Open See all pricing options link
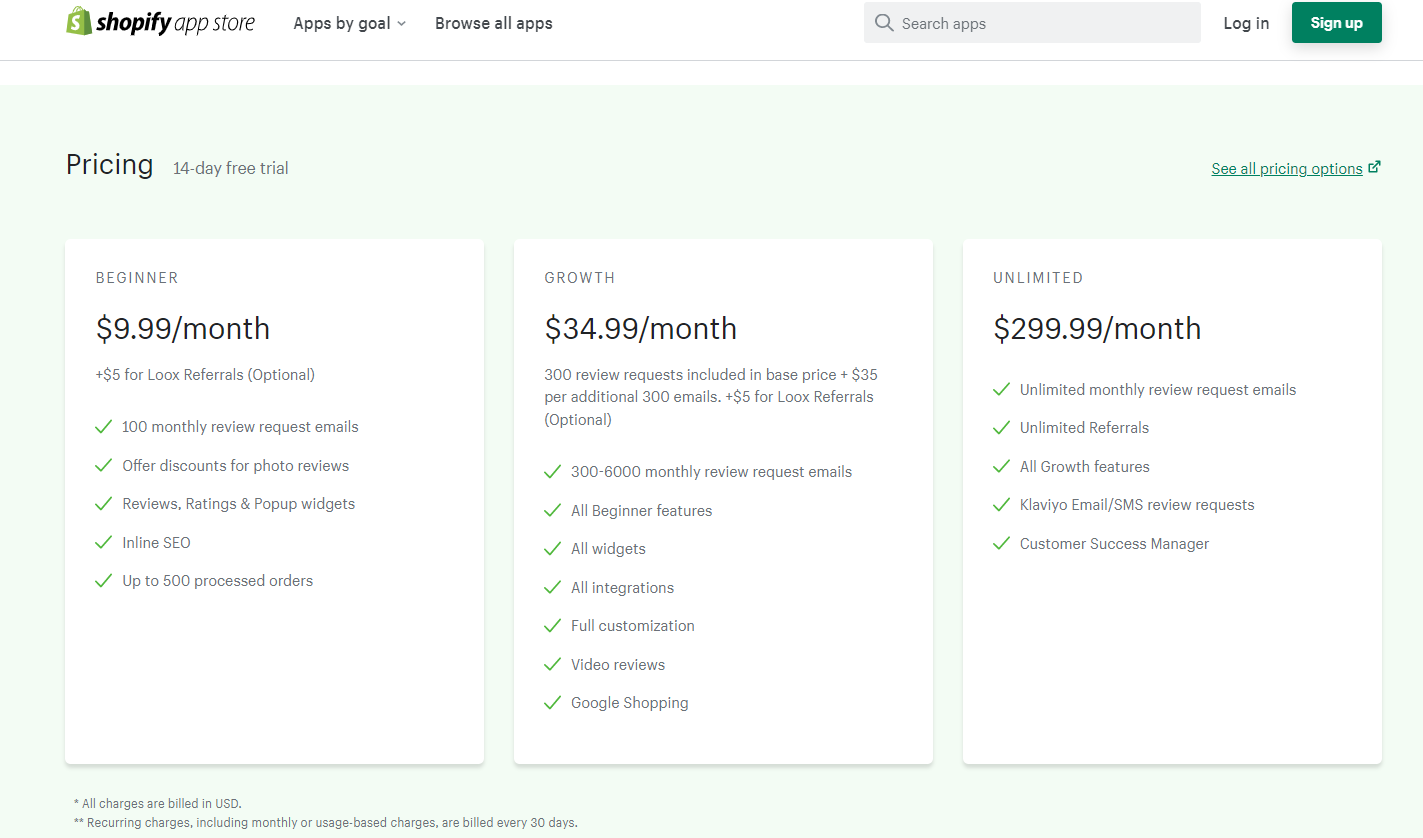This screenshot has width=1423, height=838. [1286, 169]
